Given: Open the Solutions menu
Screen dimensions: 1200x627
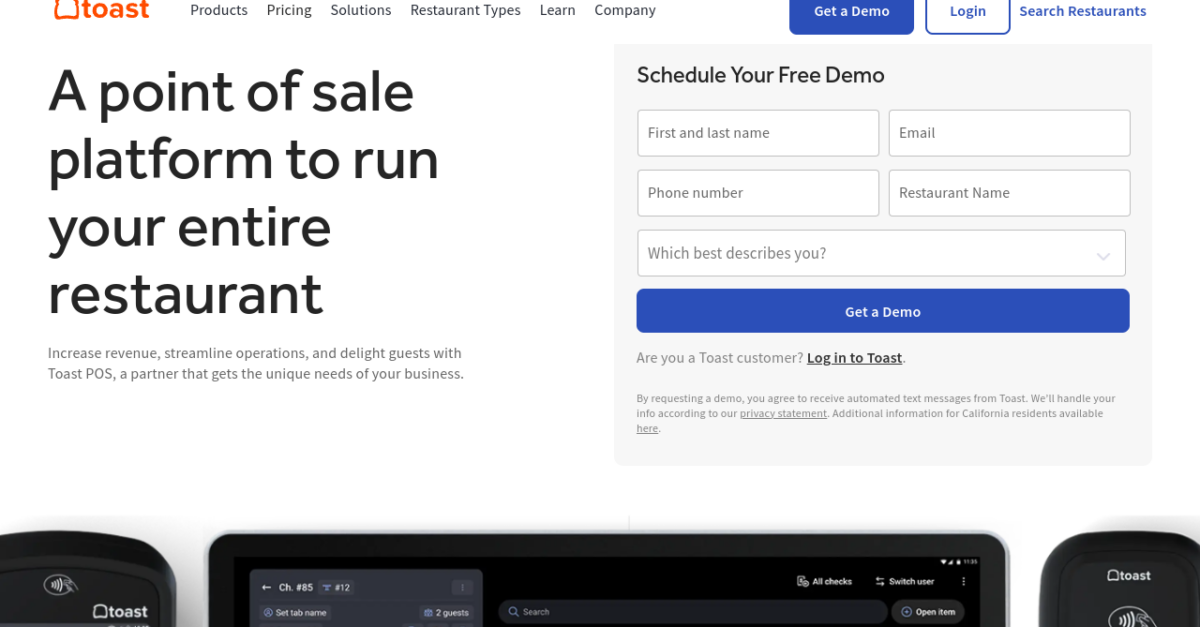Looking at the screenshot, I should click(361, 10).
